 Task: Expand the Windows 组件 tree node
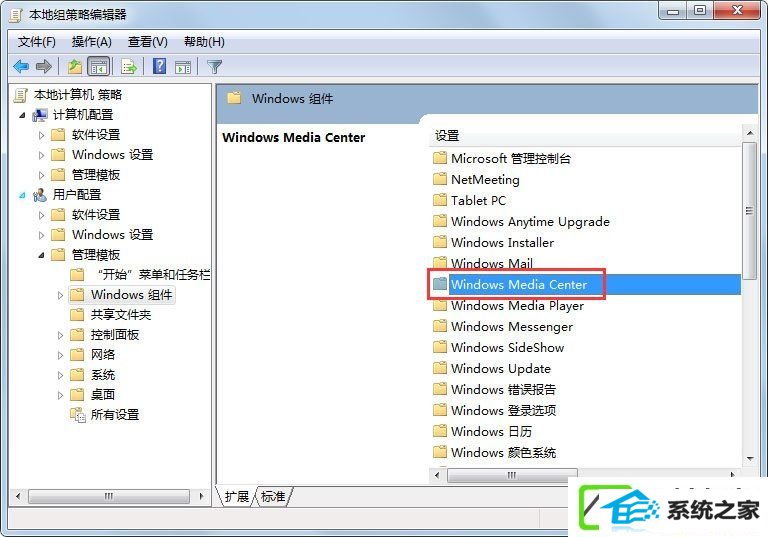pyautogui.click(x=60, y=295)
